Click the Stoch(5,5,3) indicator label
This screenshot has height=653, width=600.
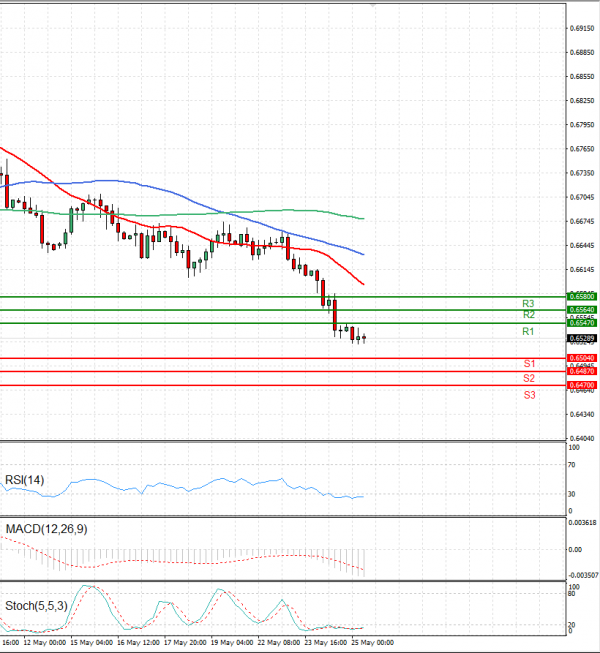[x=38, y=606]
